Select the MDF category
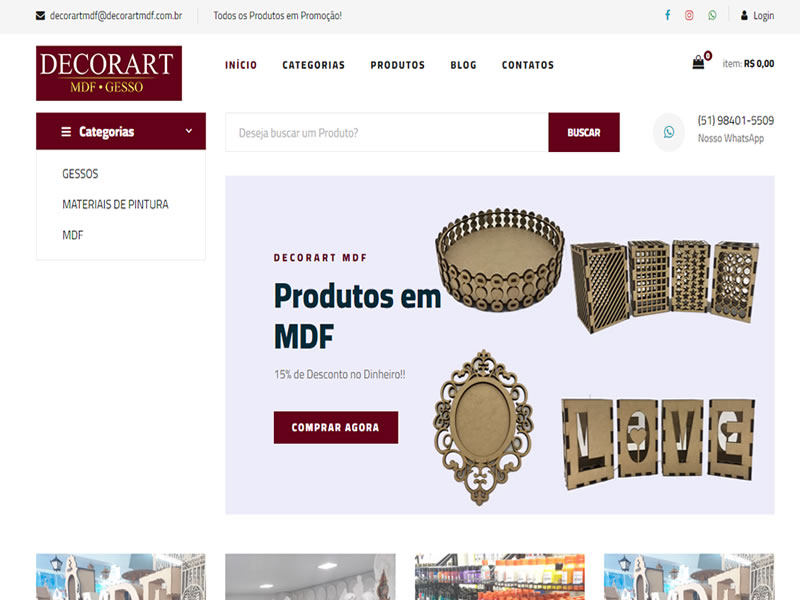The height and width of the screenshot is (600, 800). pos(72,235)
